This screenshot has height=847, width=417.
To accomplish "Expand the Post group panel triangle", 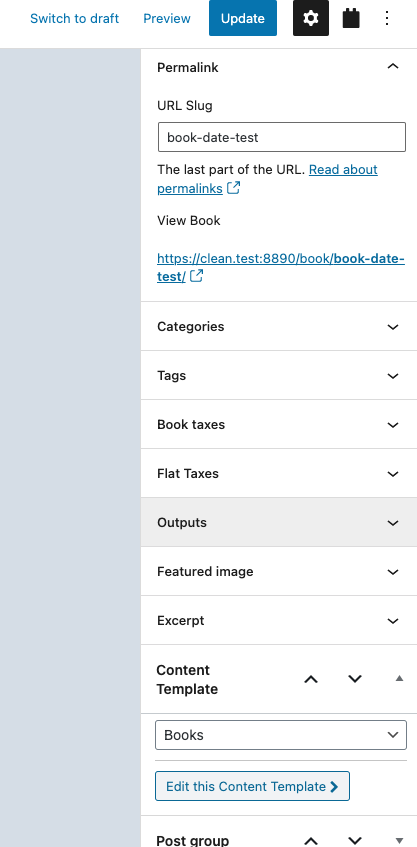I will coord(399,840).
